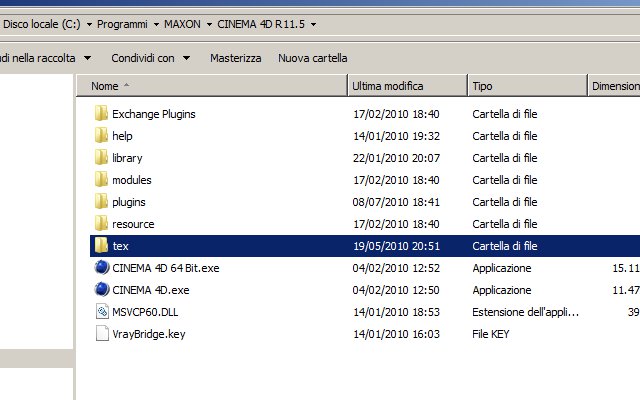The image size is (640, 400).
Task: Select the CINEMA 4D 64 Bit.exe file name
Action: pyautogui.click(x=166, y=268)
